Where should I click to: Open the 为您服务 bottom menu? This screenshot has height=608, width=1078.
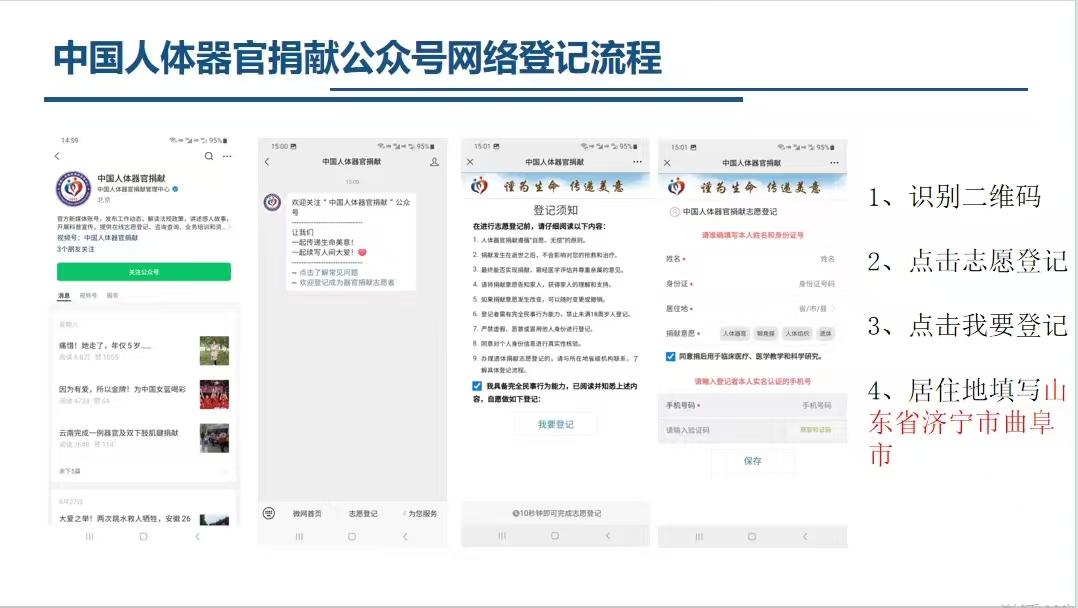coord(421,513)
